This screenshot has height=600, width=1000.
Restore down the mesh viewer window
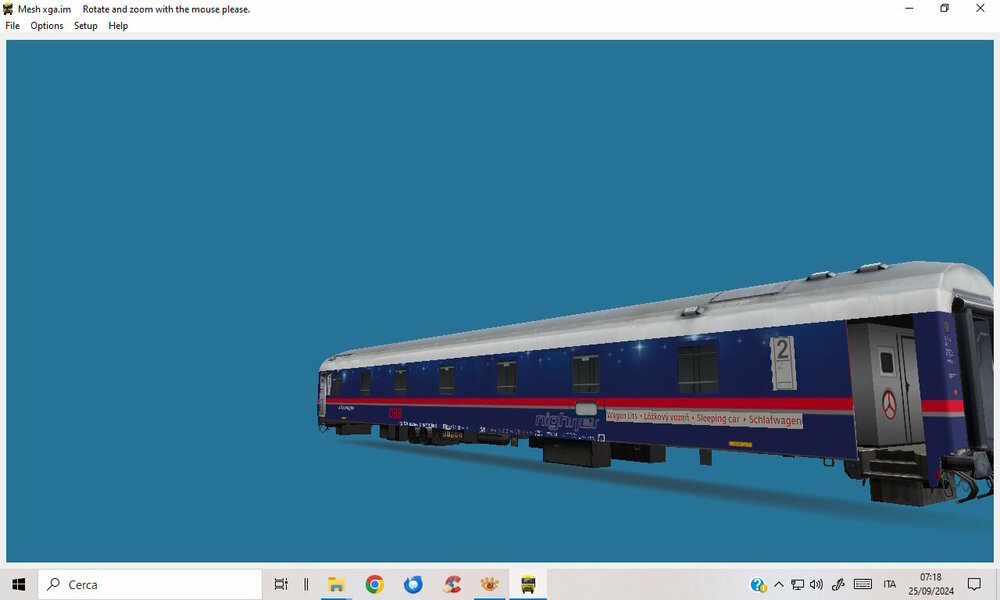[x=945, y=8]
